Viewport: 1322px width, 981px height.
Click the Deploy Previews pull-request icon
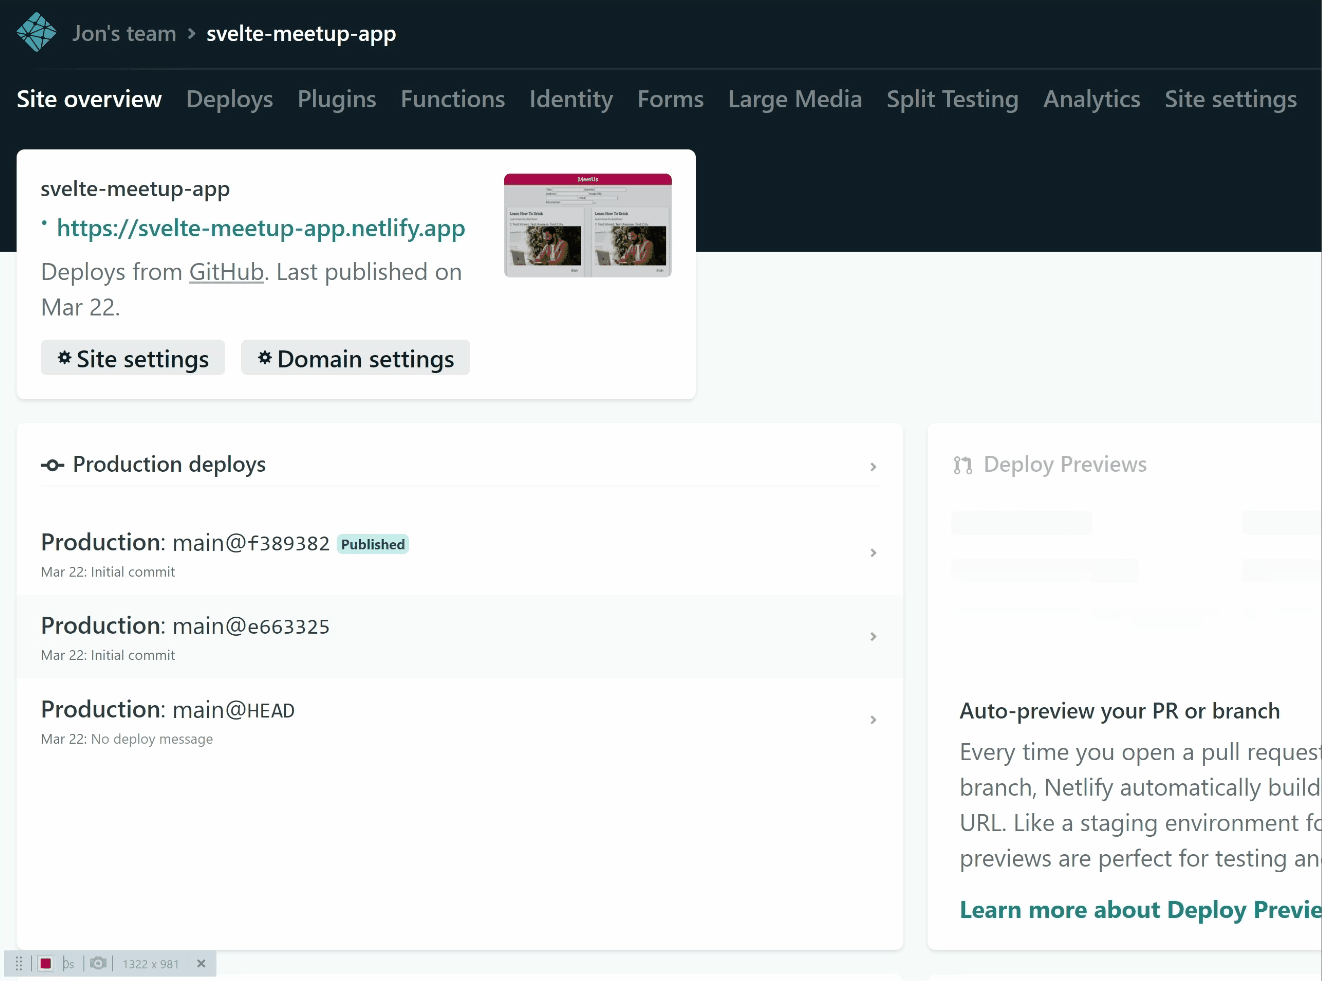pyautogui.click(x=963, y=465)
